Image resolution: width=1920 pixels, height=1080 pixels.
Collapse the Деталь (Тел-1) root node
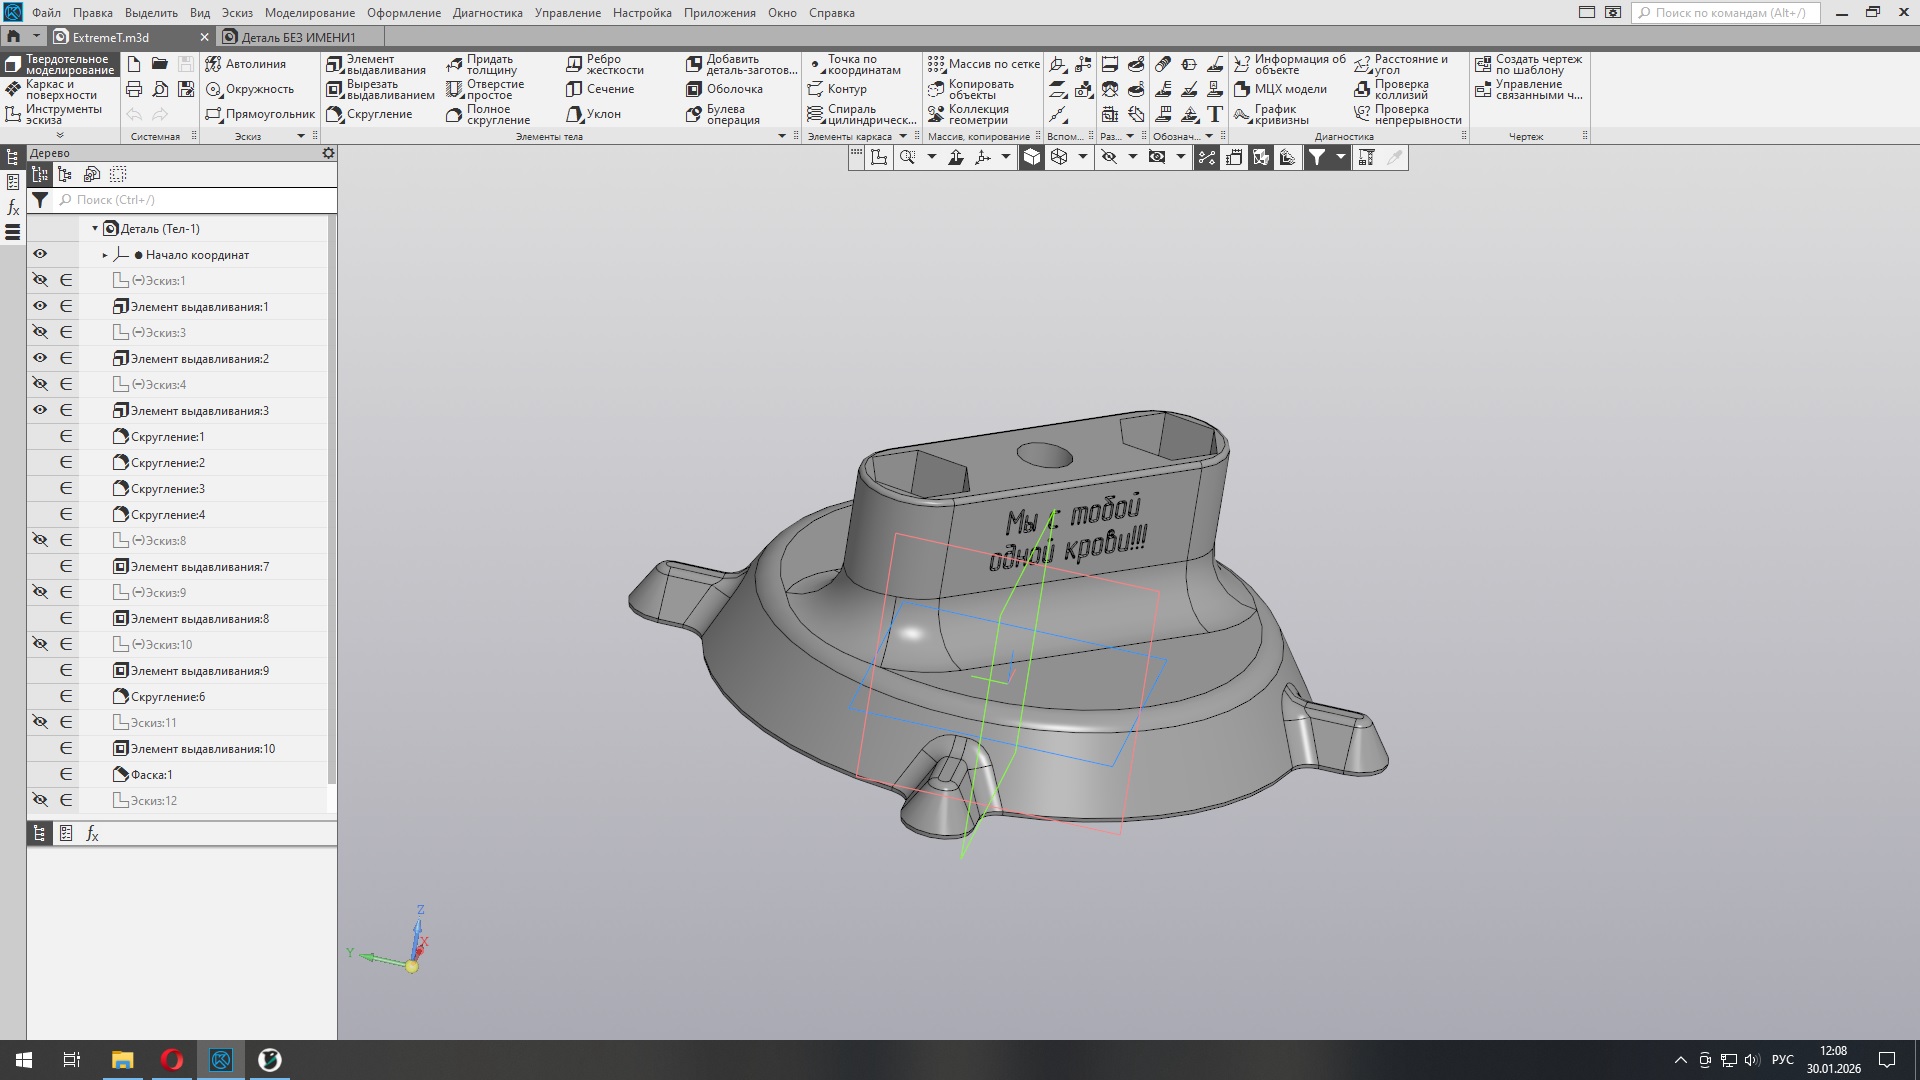(95, 229)
